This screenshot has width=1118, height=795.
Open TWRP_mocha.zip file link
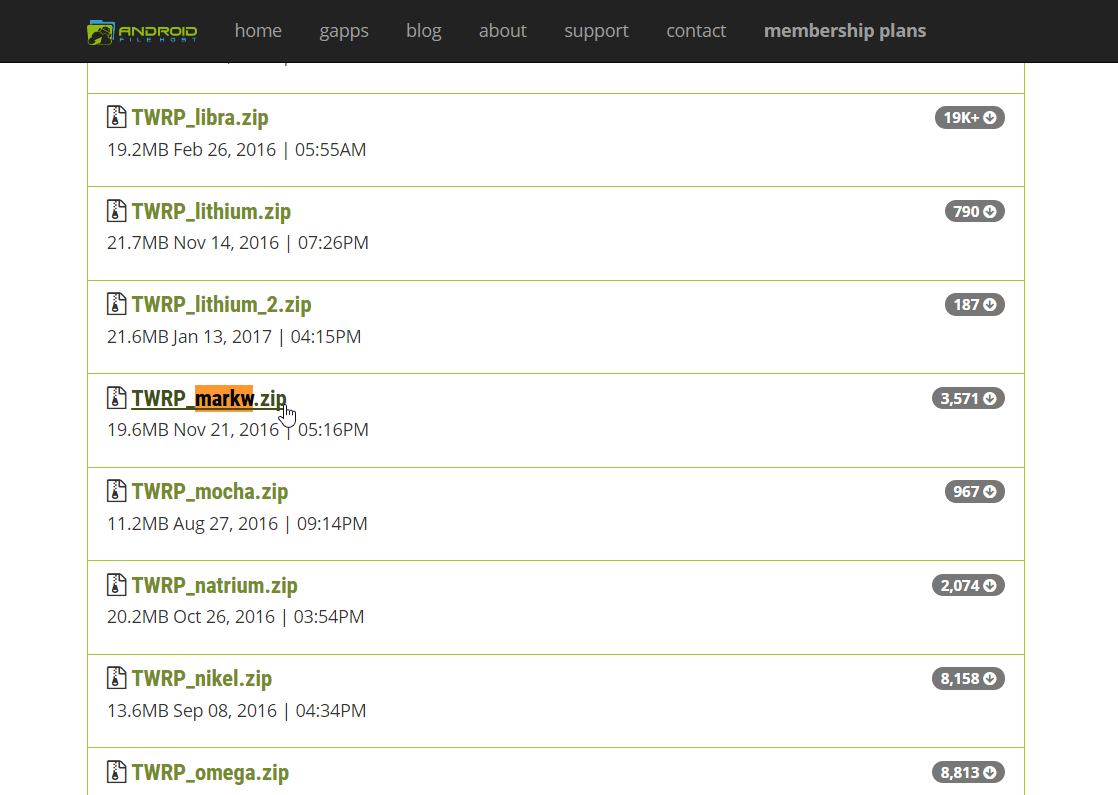coord(210,492)
